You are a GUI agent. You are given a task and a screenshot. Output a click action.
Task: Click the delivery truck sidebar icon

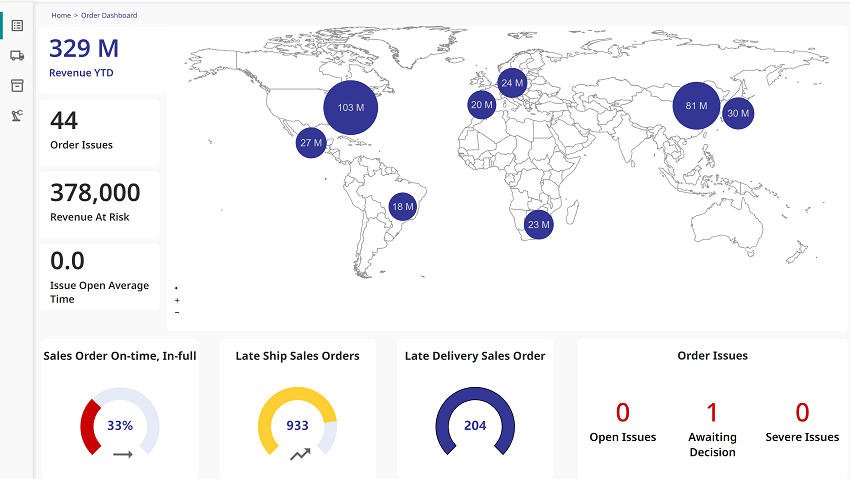tap(17, 56)
